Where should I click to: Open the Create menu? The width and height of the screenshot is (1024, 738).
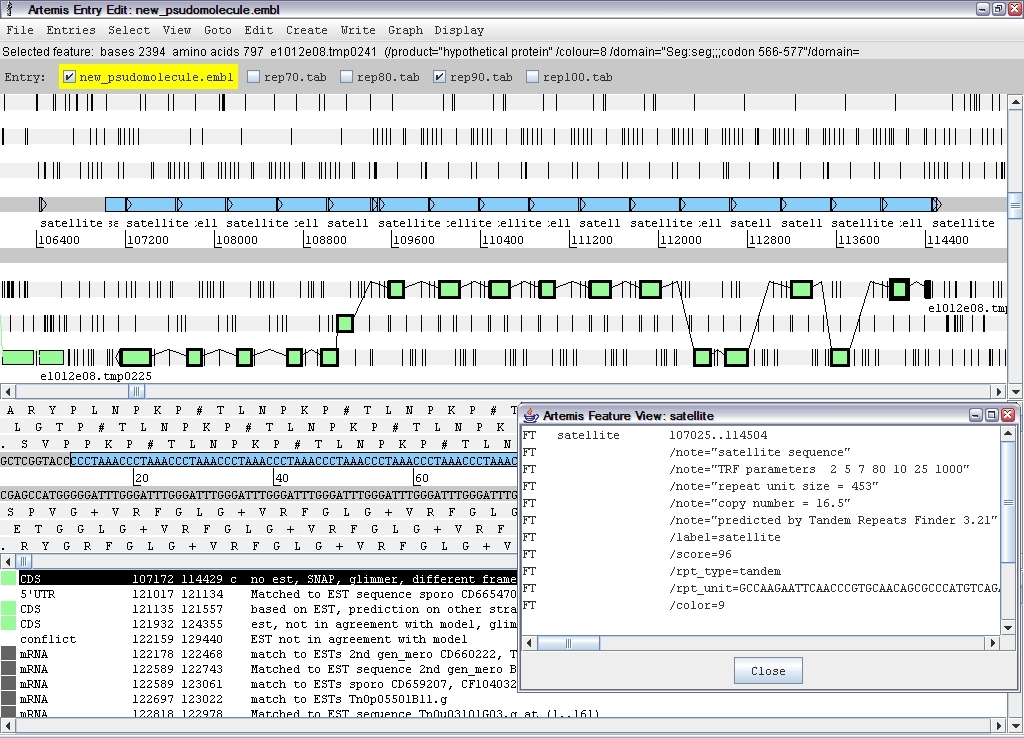(x=306, y=30)
